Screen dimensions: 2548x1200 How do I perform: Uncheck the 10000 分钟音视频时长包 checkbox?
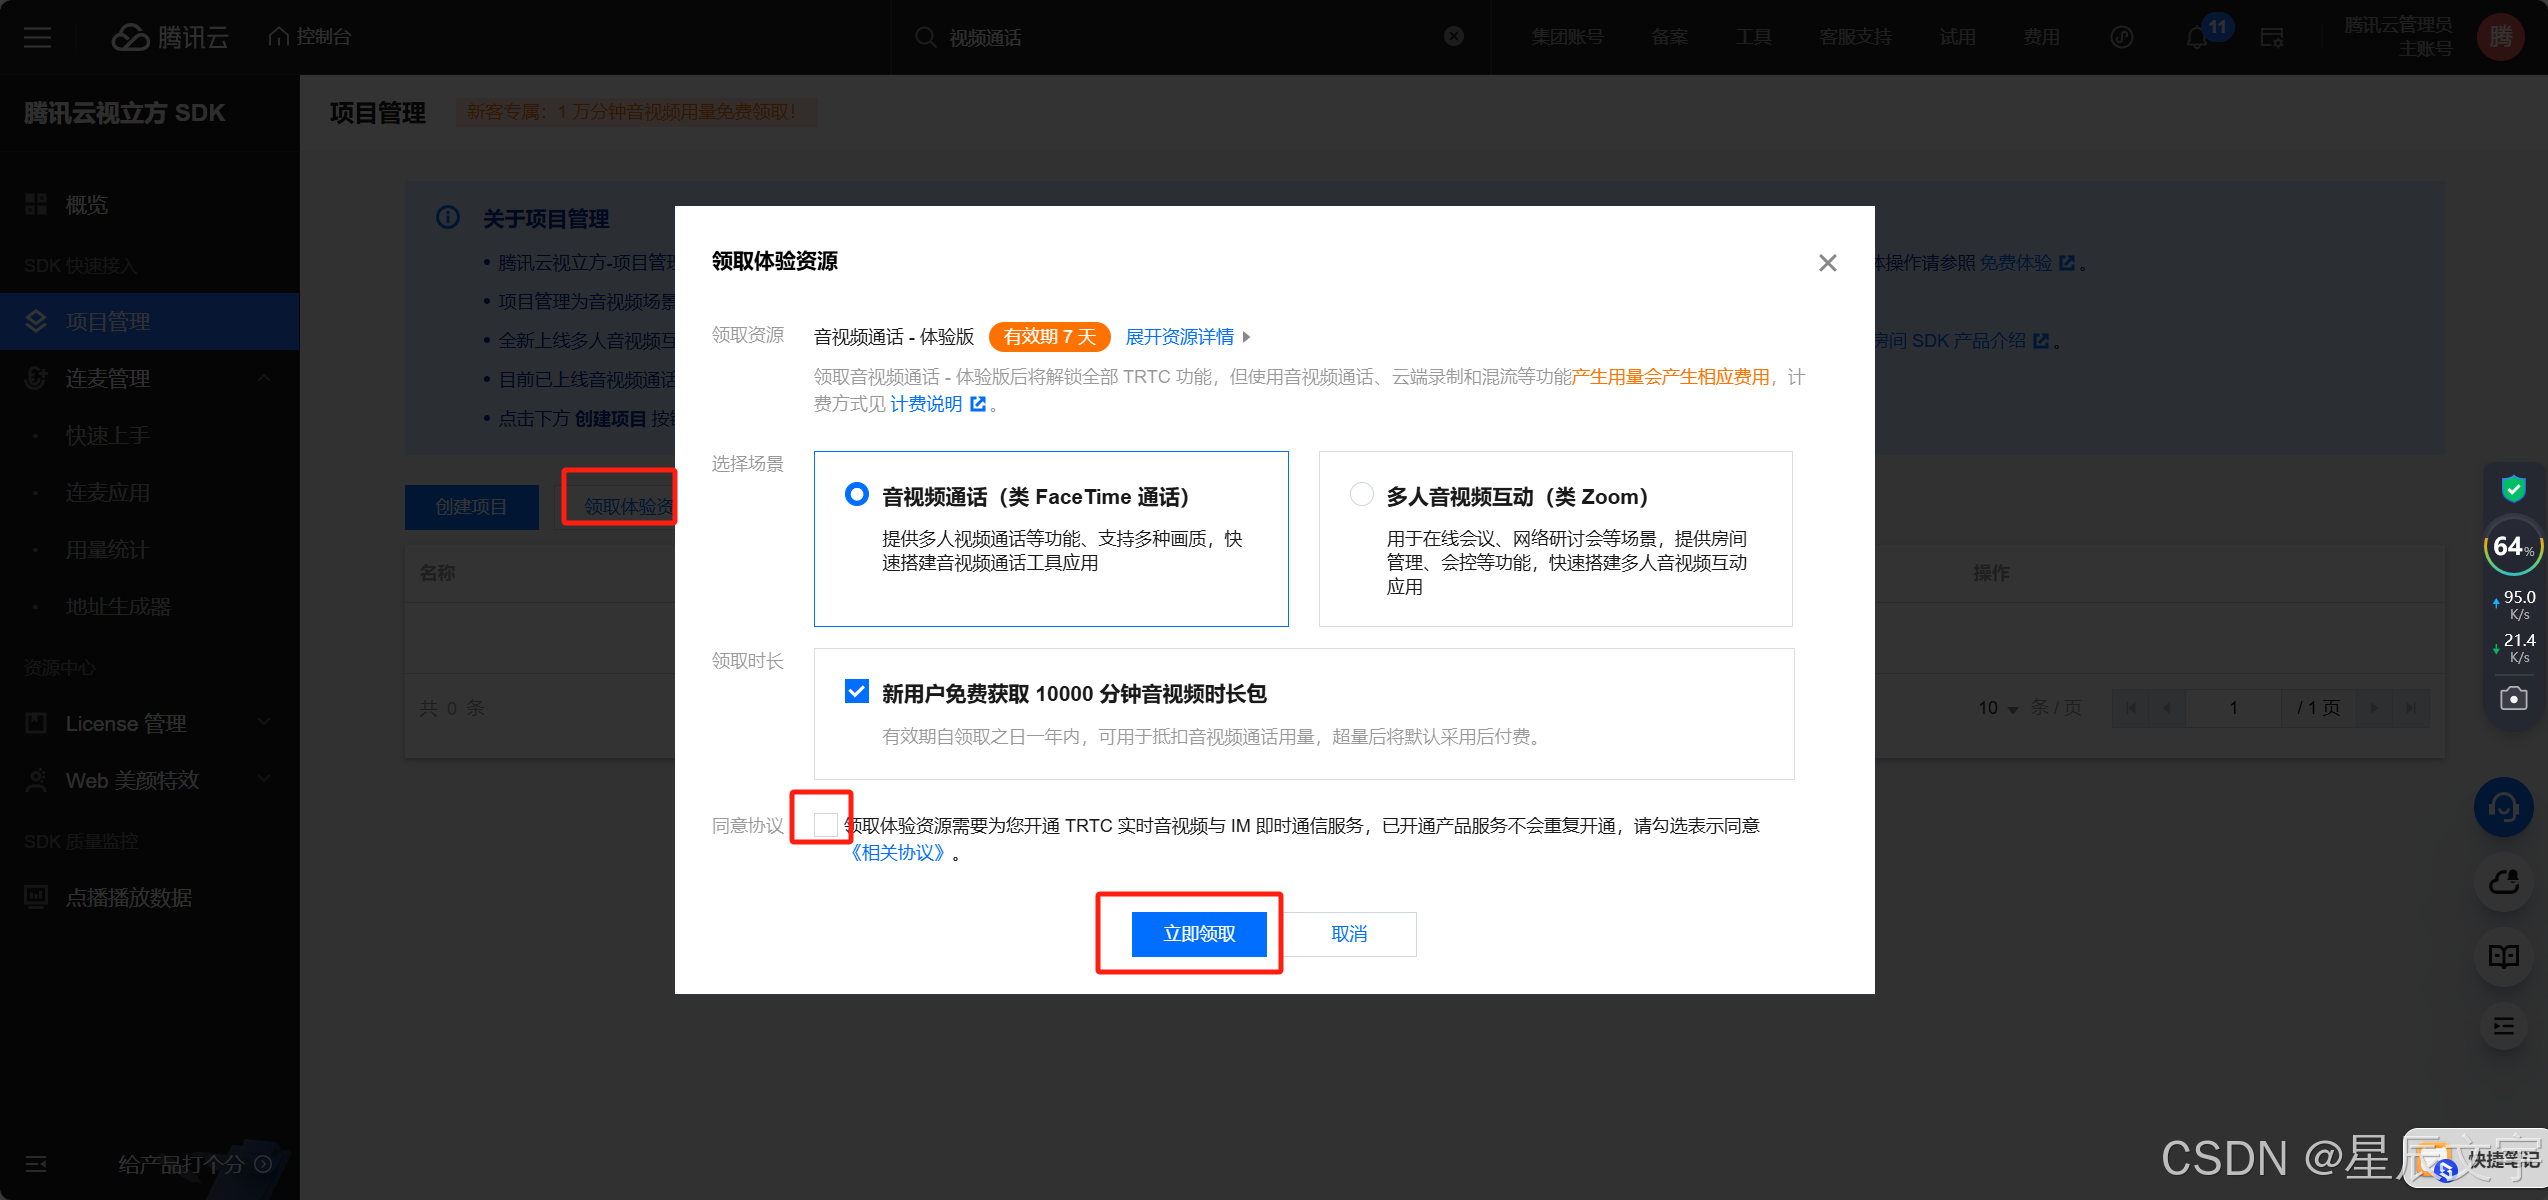pyautogui.click(x=857, y=692)
